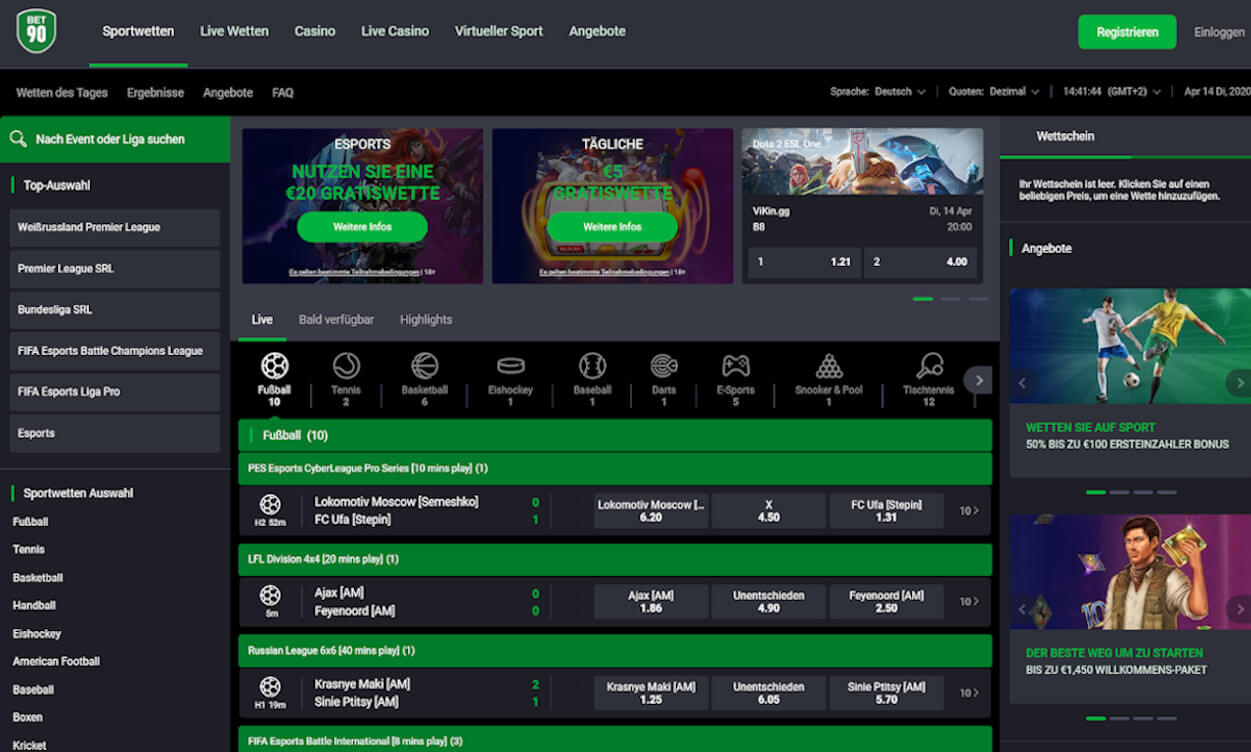The height and width of the screenshot is (752, 1251).
Task: Expand more markets for Lokomotiv Moscow match
Action: [x=969, y=511]
